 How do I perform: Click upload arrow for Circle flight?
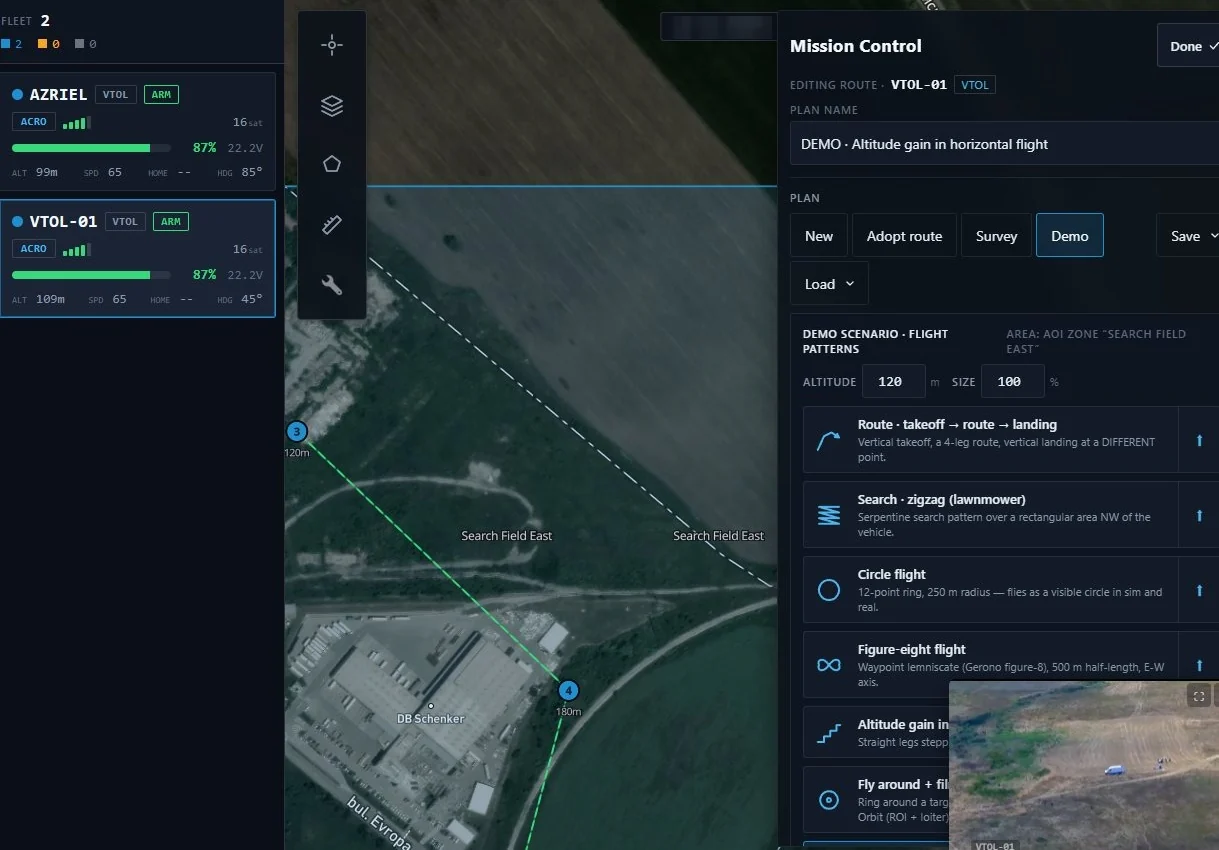coord(1199,590)
